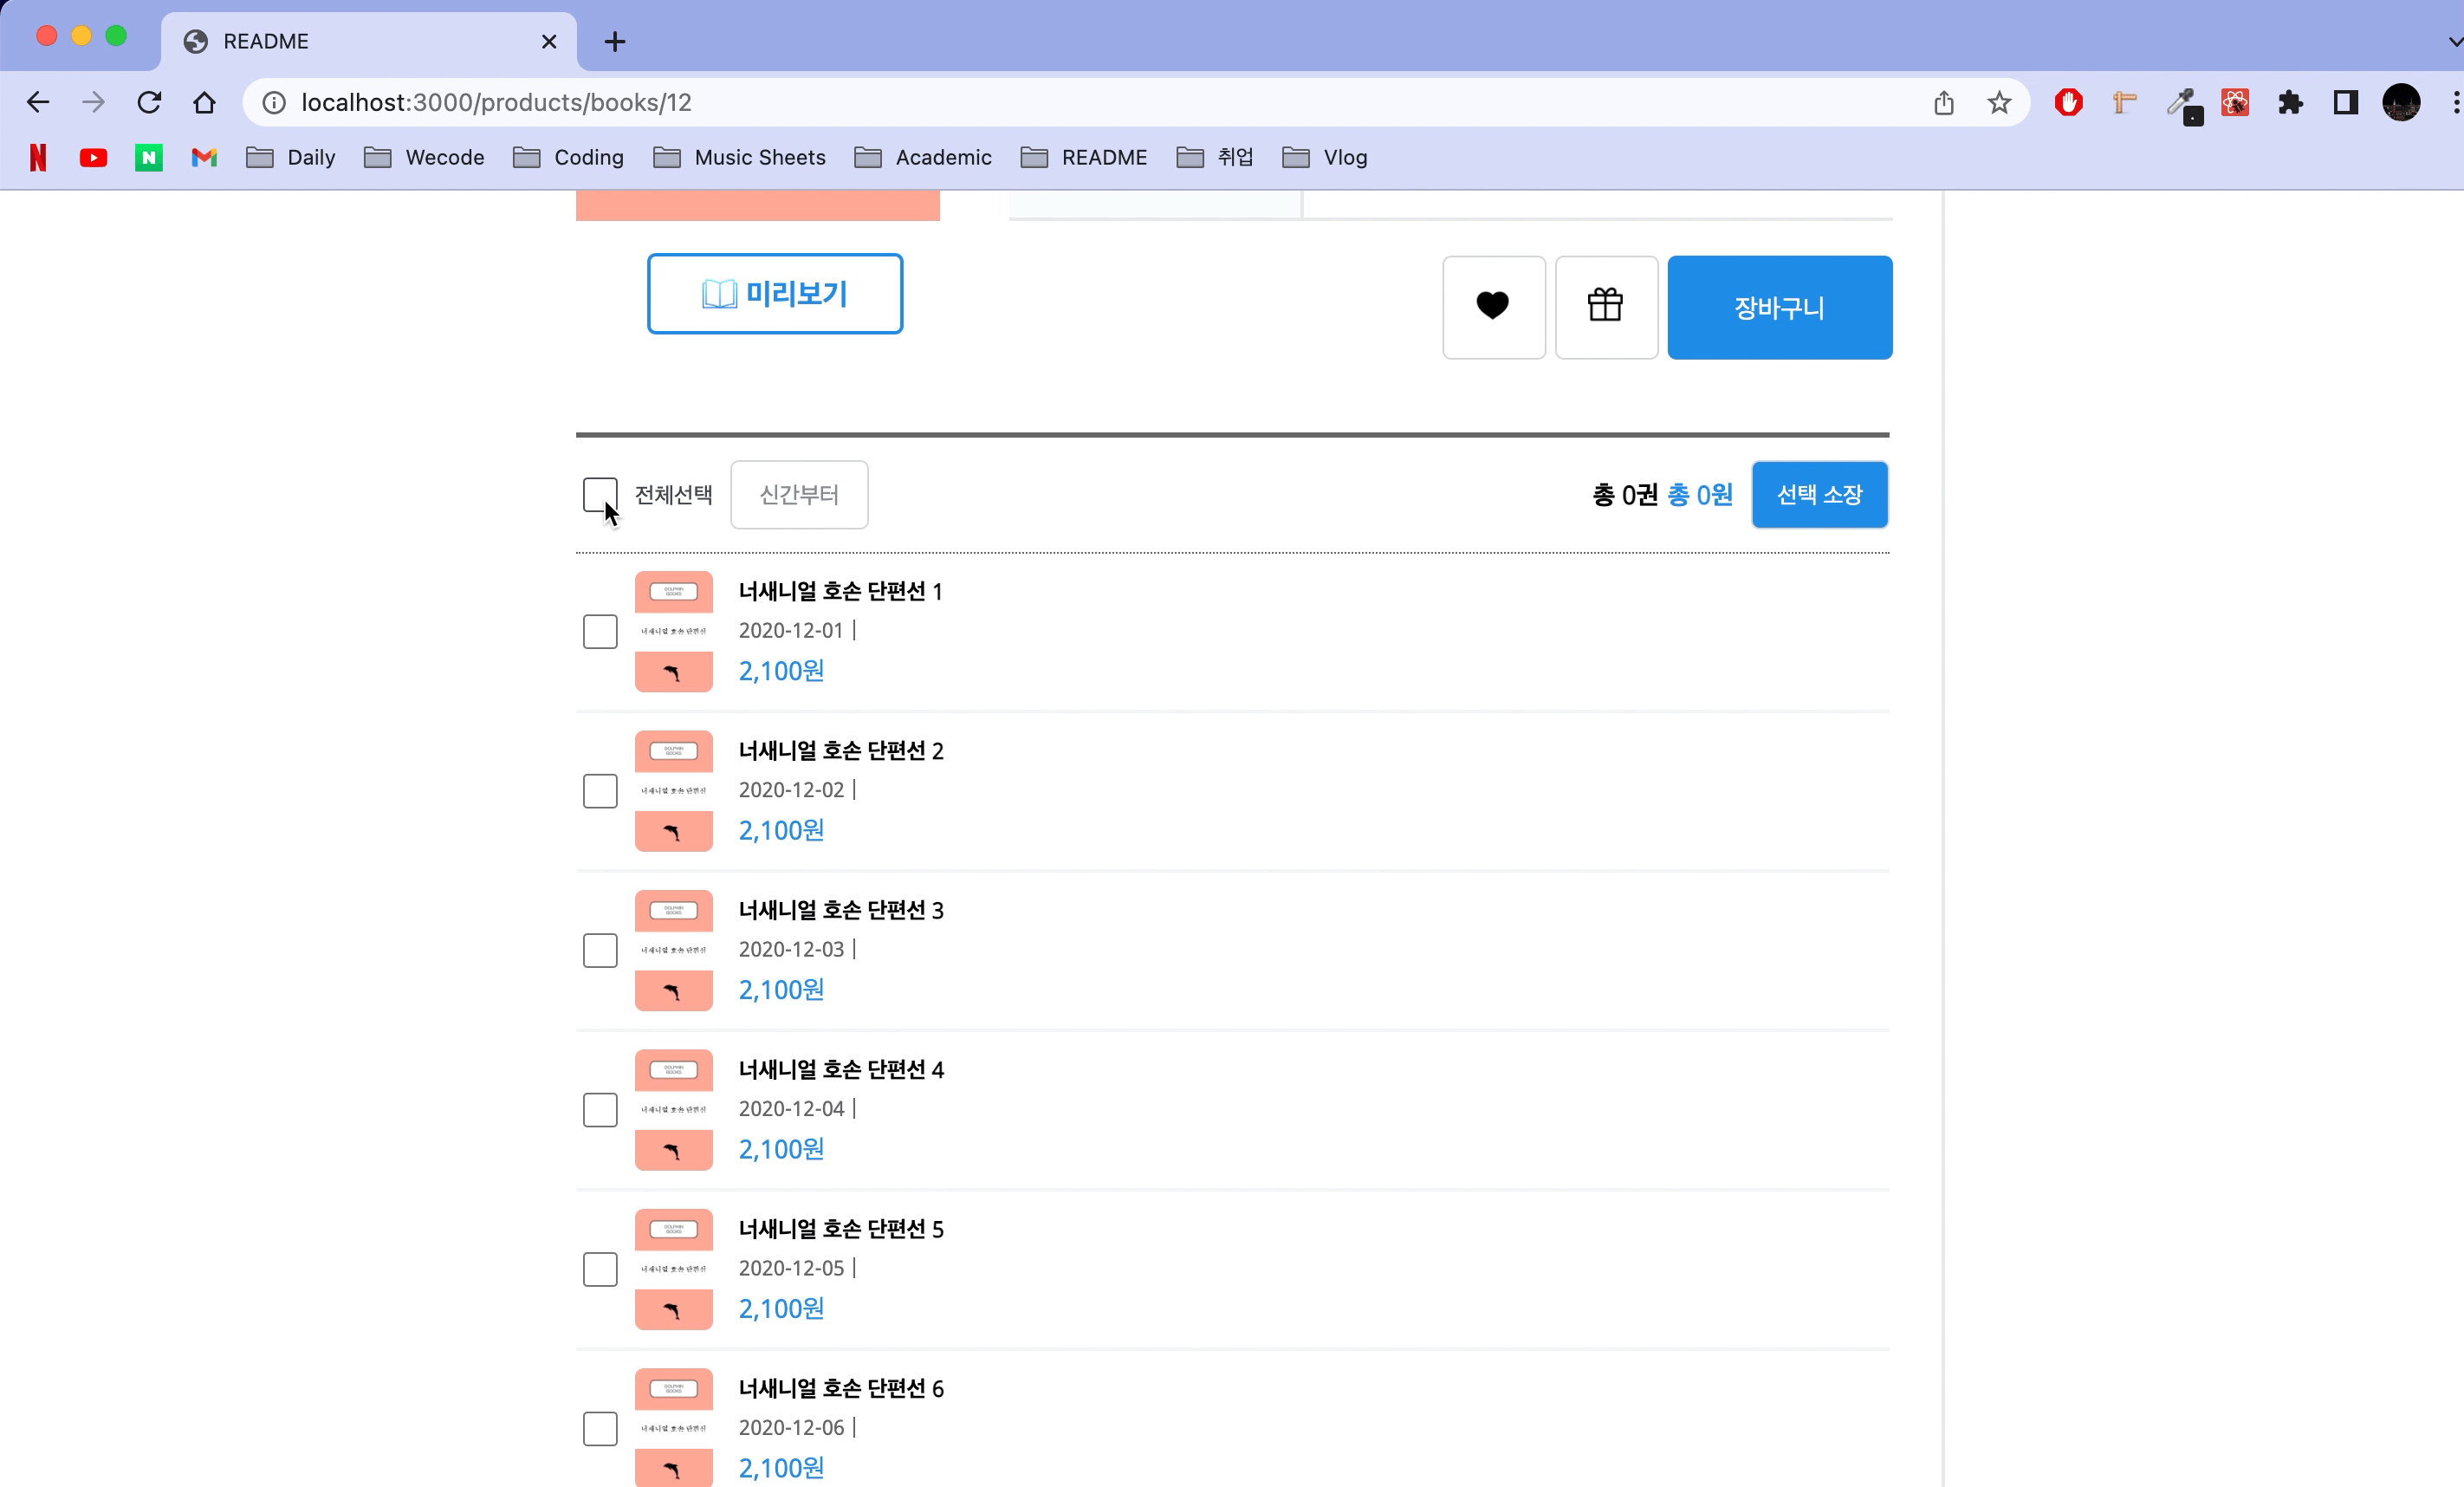This screenshot has width=2464, height=1487.
Task: Click the 장바구니 cart button
Action: [x=1779, y=307]
